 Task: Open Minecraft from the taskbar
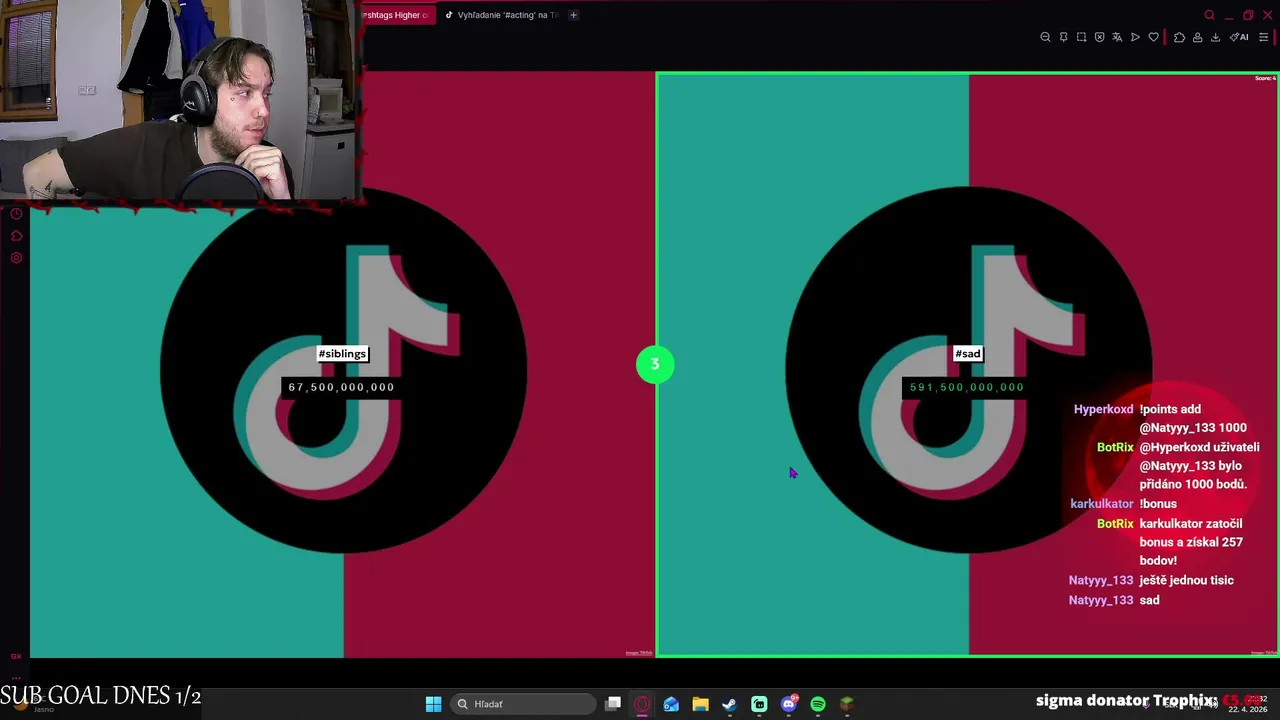click(x=847, y=704)
